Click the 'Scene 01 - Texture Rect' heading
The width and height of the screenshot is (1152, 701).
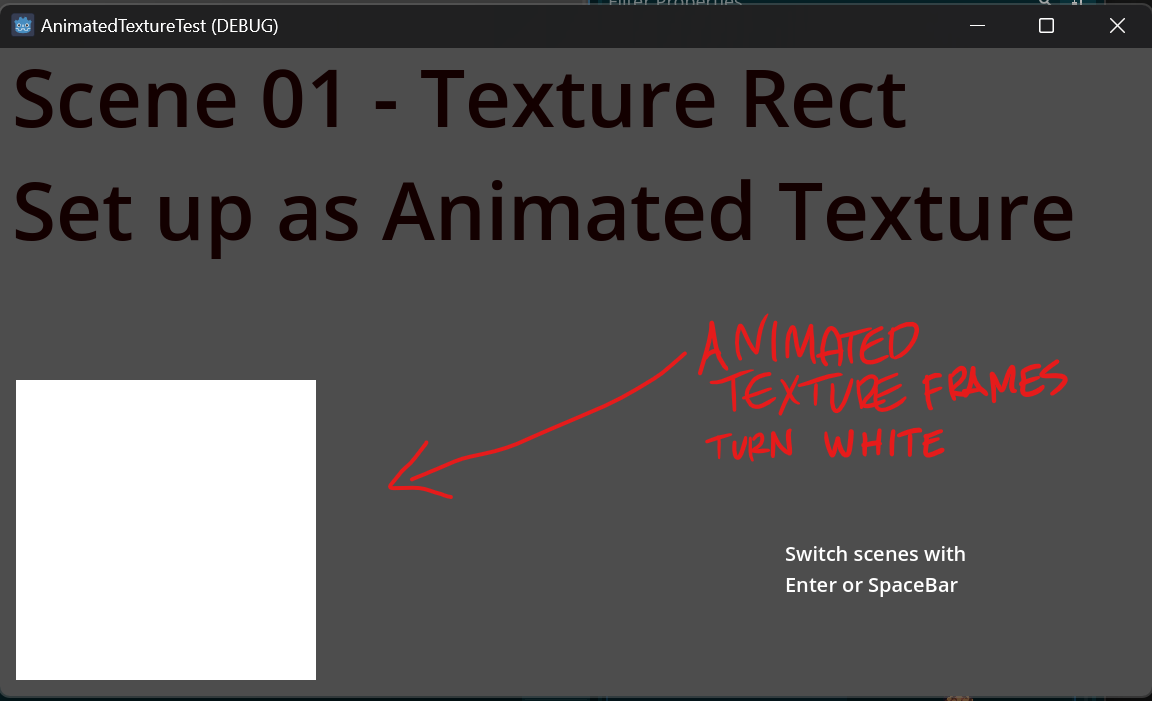[458, 97]
